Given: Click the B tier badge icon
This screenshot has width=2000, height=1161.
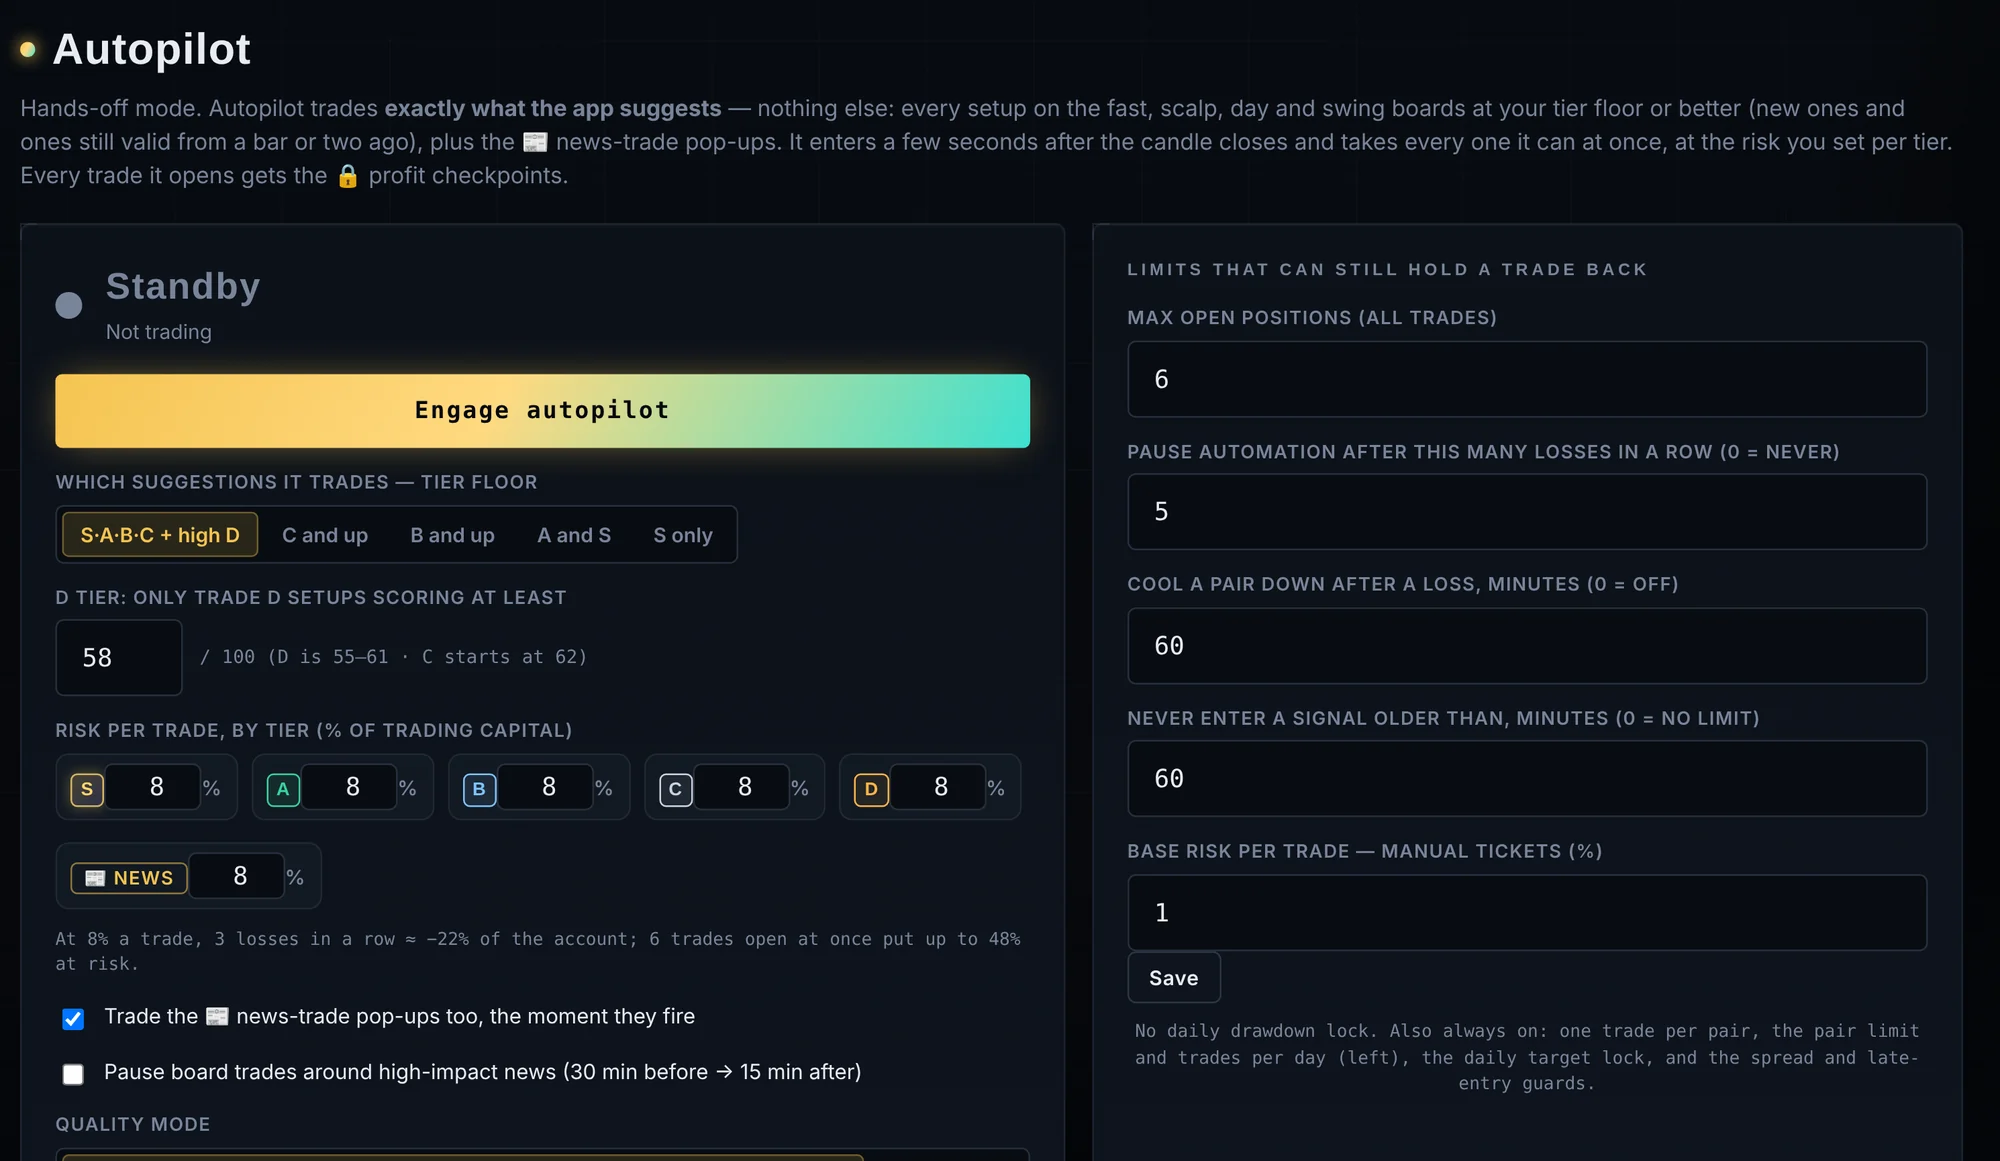Looking at the screenshot, I should pyautogui.click(x=479, y=789).
